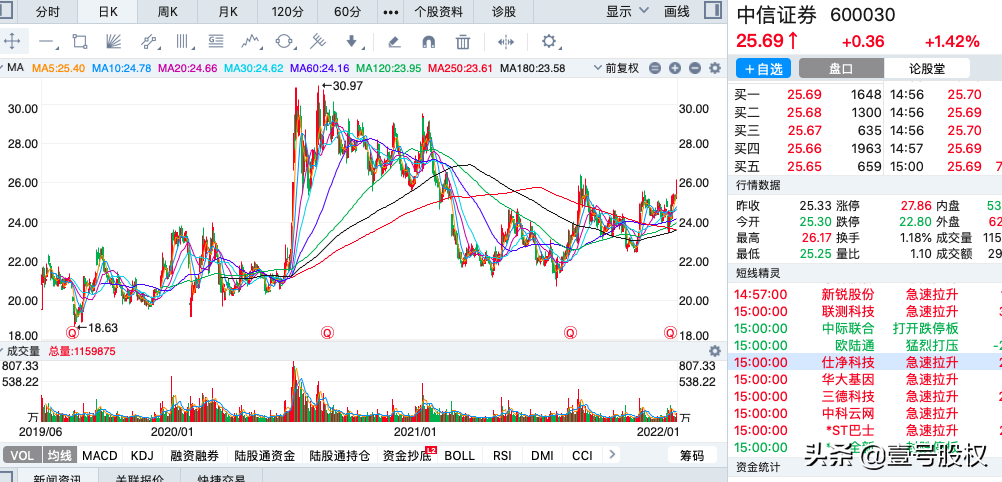Select the text annotation tool
Viewport: 1002px width, 482px height.
pos(216,42)
